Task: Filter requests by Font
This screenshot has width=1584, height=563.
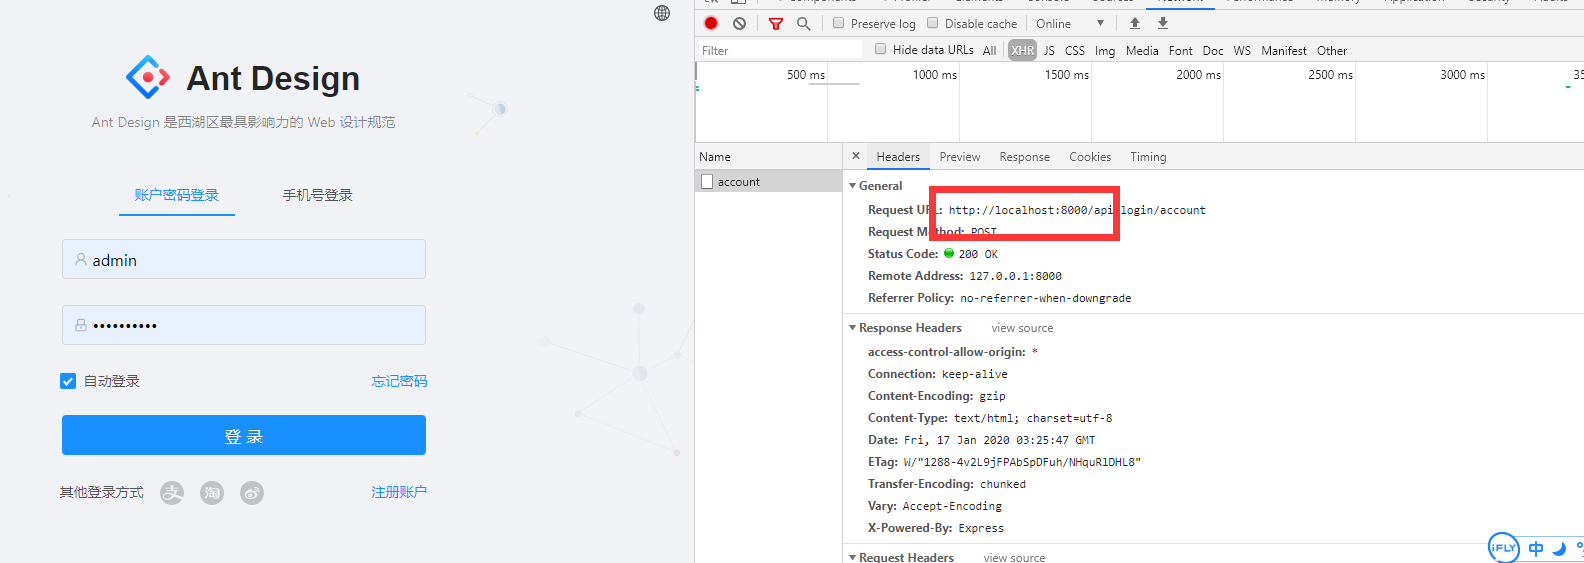Action: coord(1181,50)
